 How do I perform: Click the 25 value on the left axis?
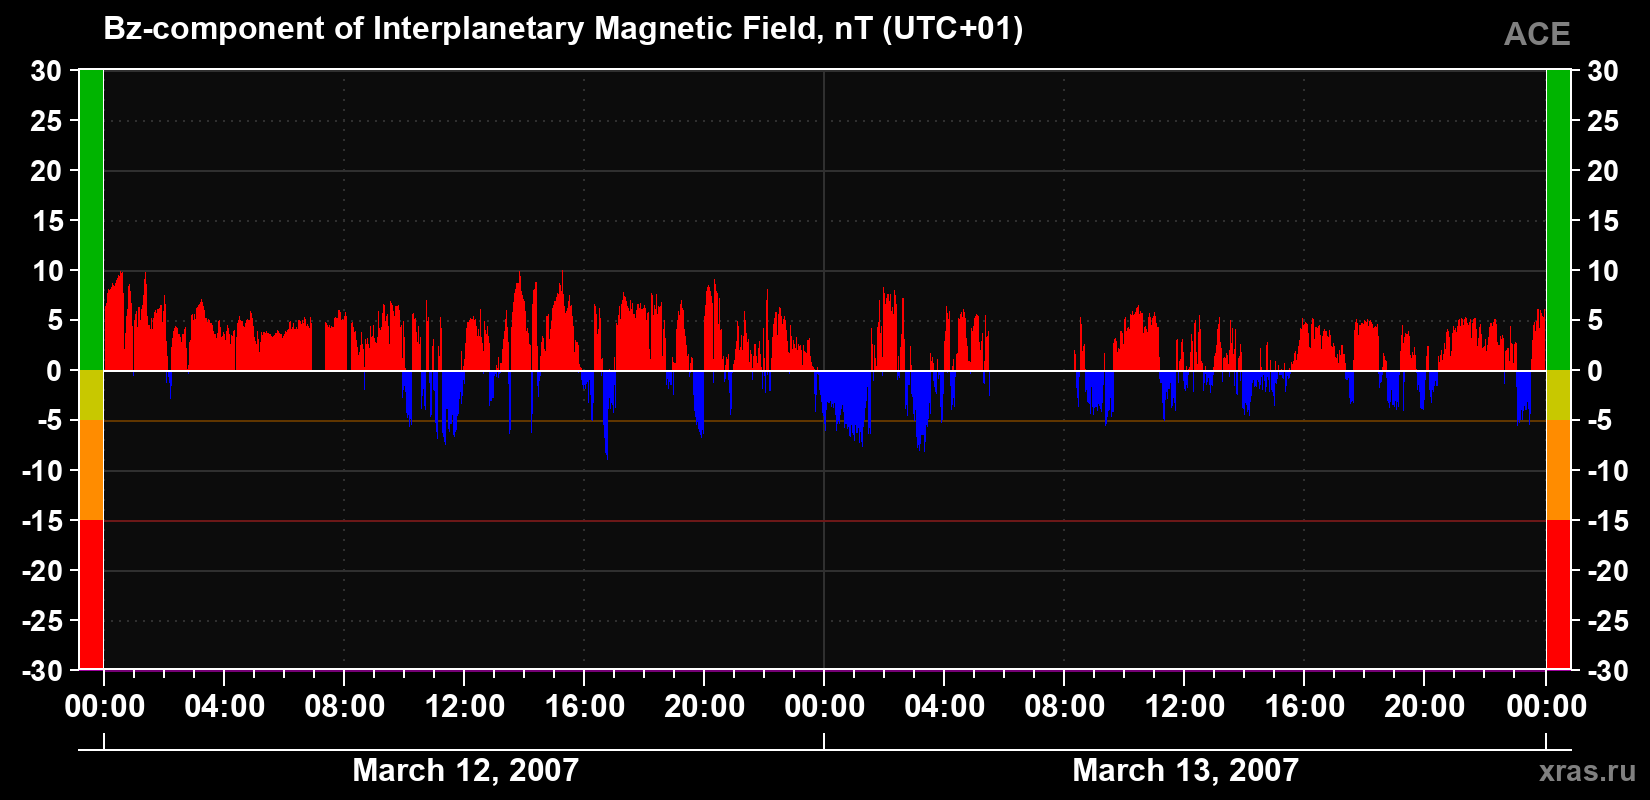pyautogui.click(x=46, y=121)
